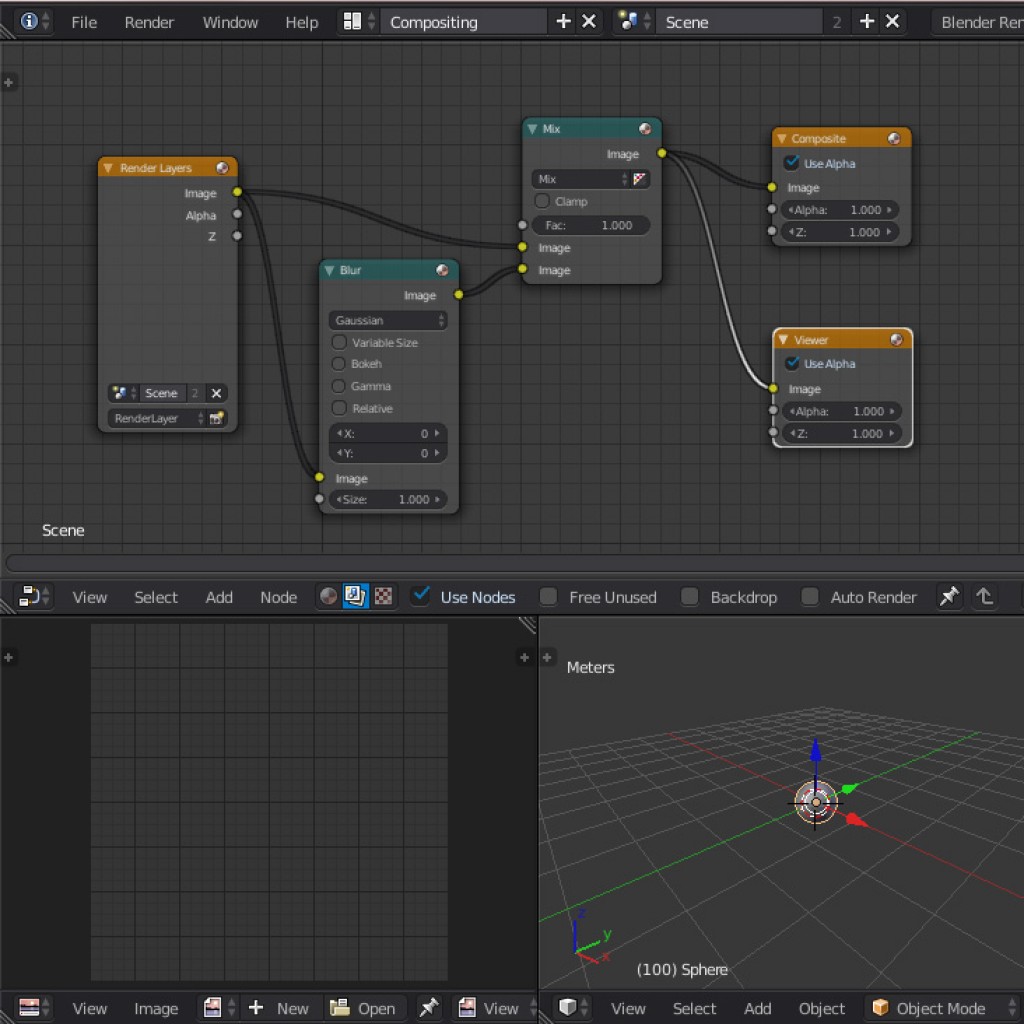Click the render layer settings icon on Render Layers node

coord(217,418)
